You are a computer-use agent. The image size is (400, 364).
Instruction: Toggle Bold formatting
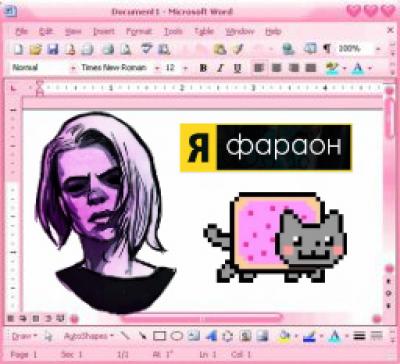(203, 68)
